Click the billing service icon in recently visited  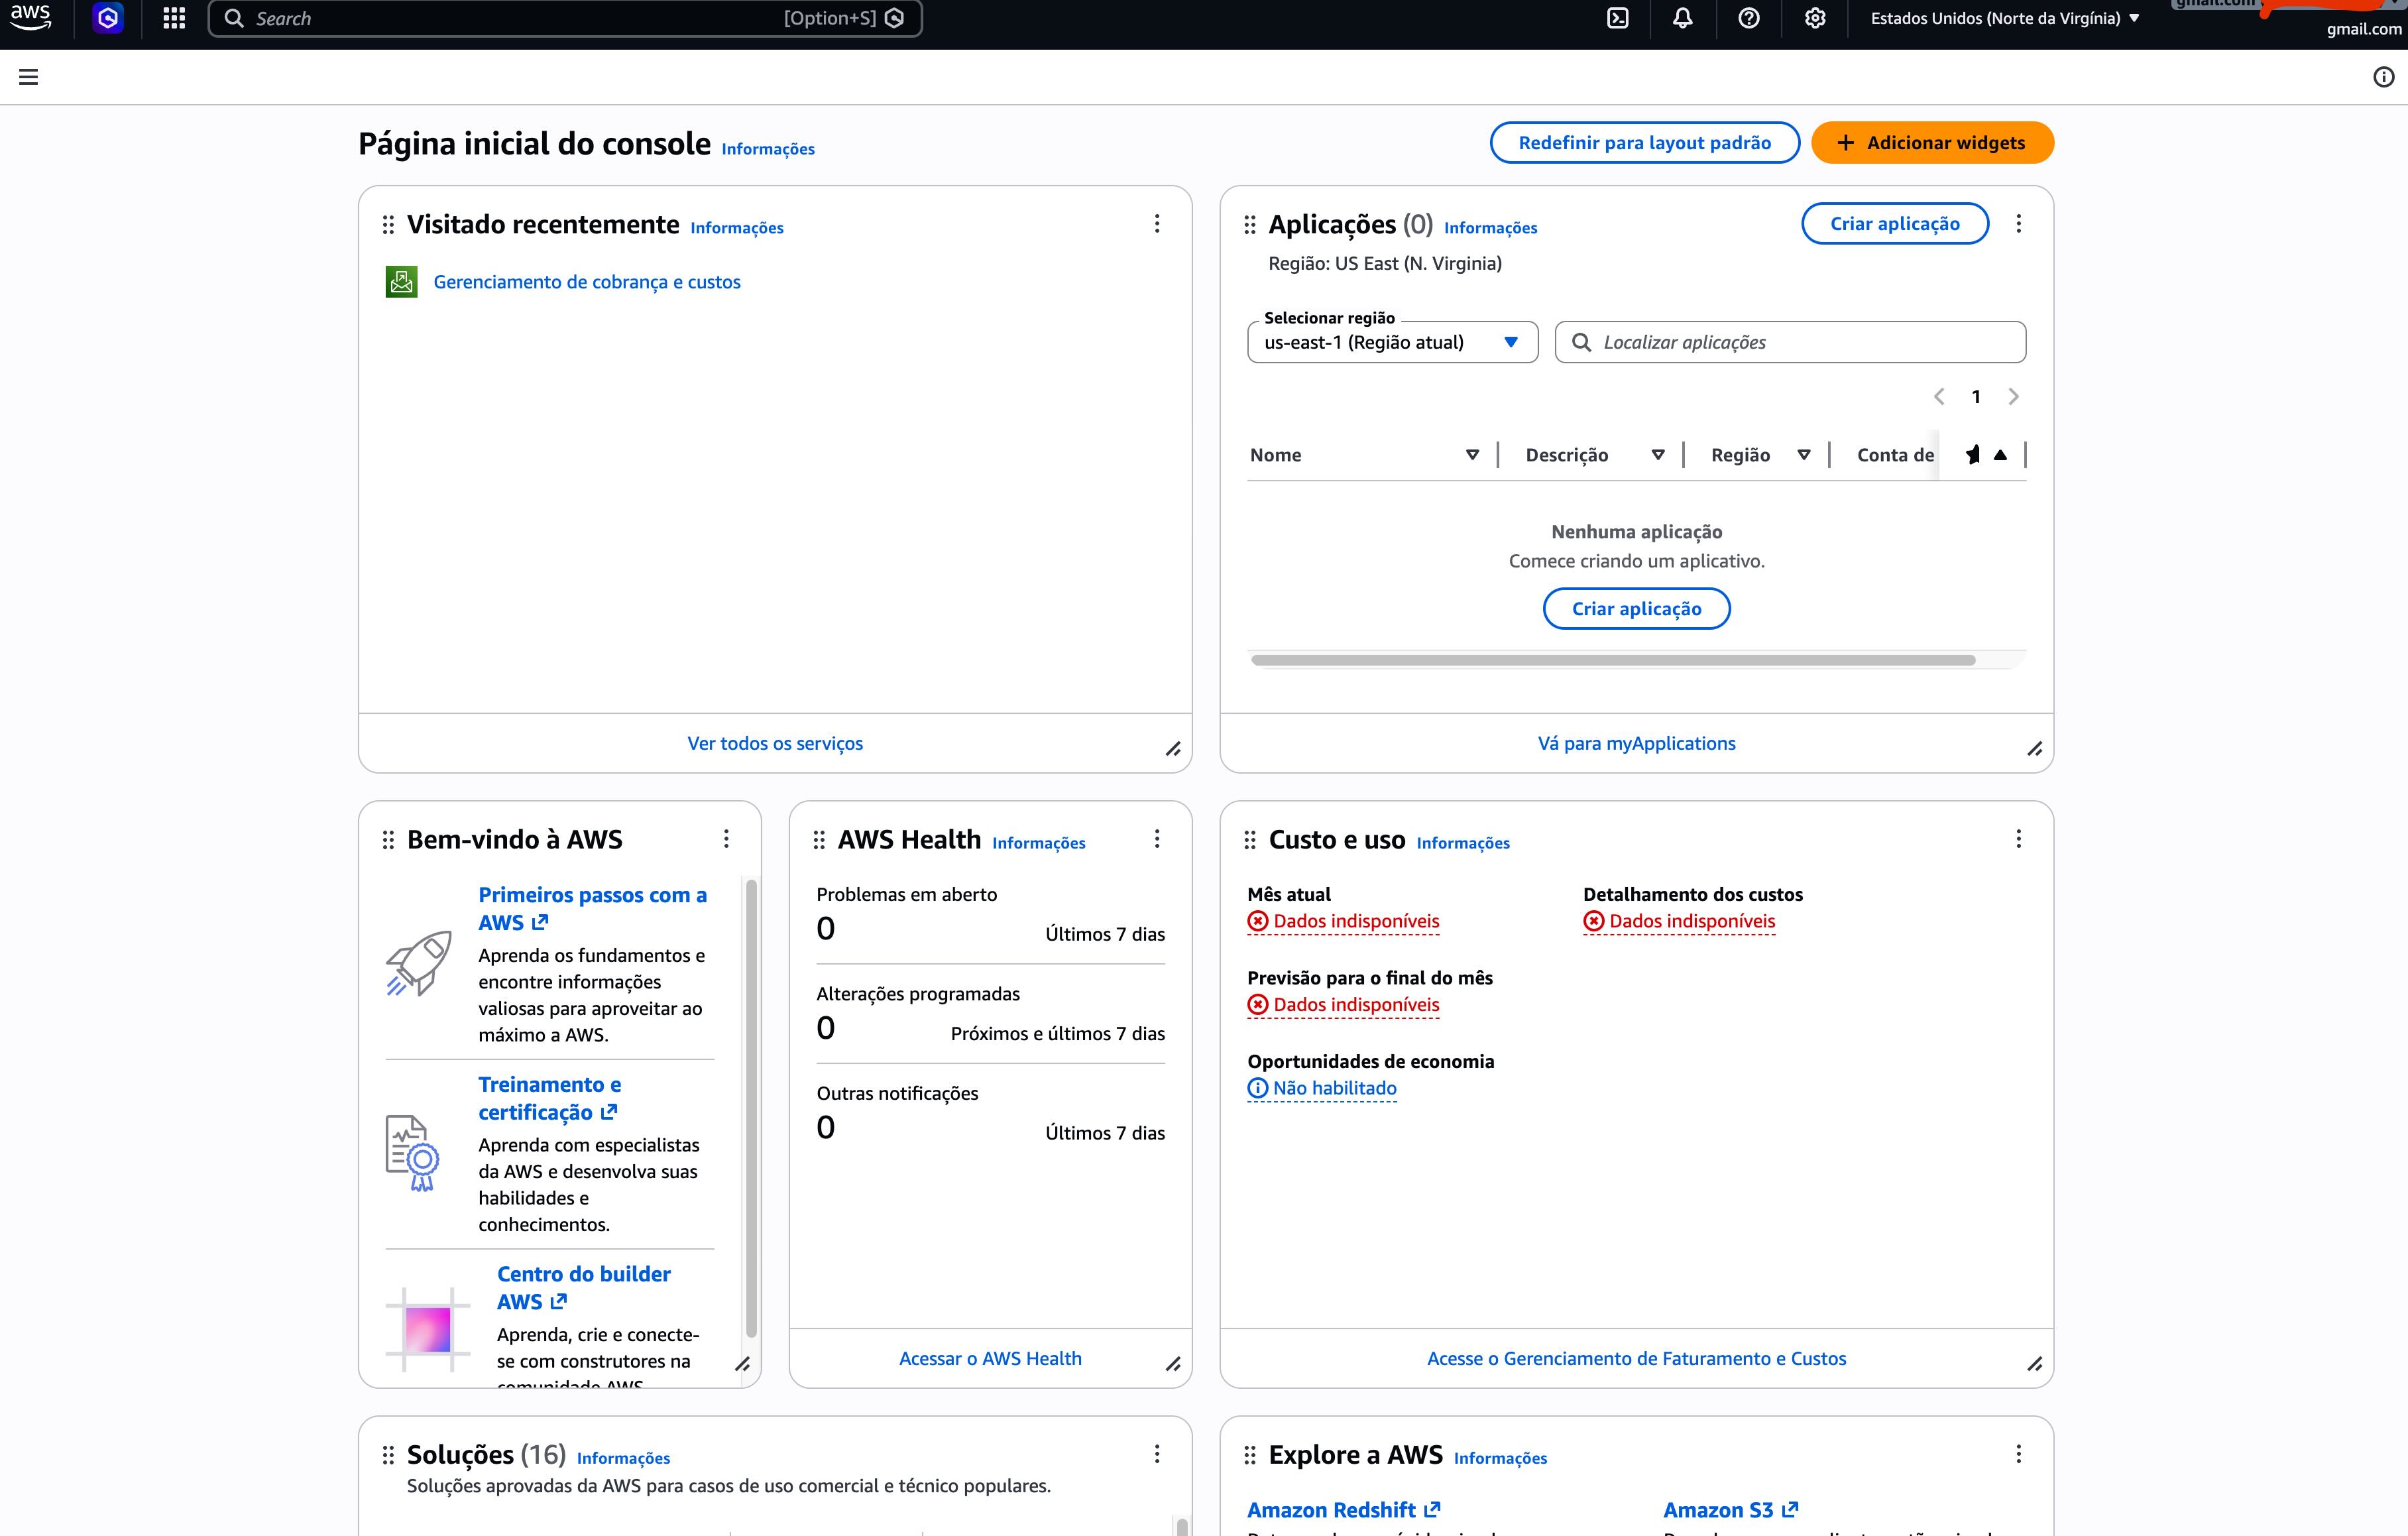click(402, 282)
